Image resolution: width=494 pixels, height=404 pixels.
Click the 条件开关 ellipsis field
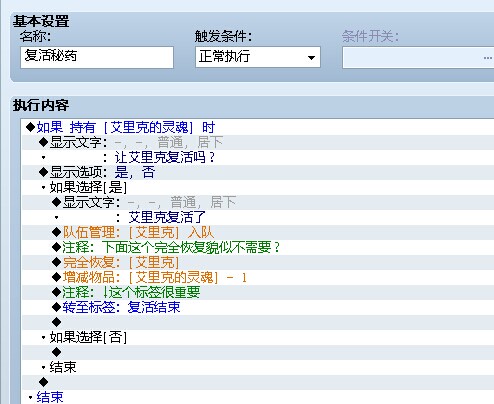point(418,58)
